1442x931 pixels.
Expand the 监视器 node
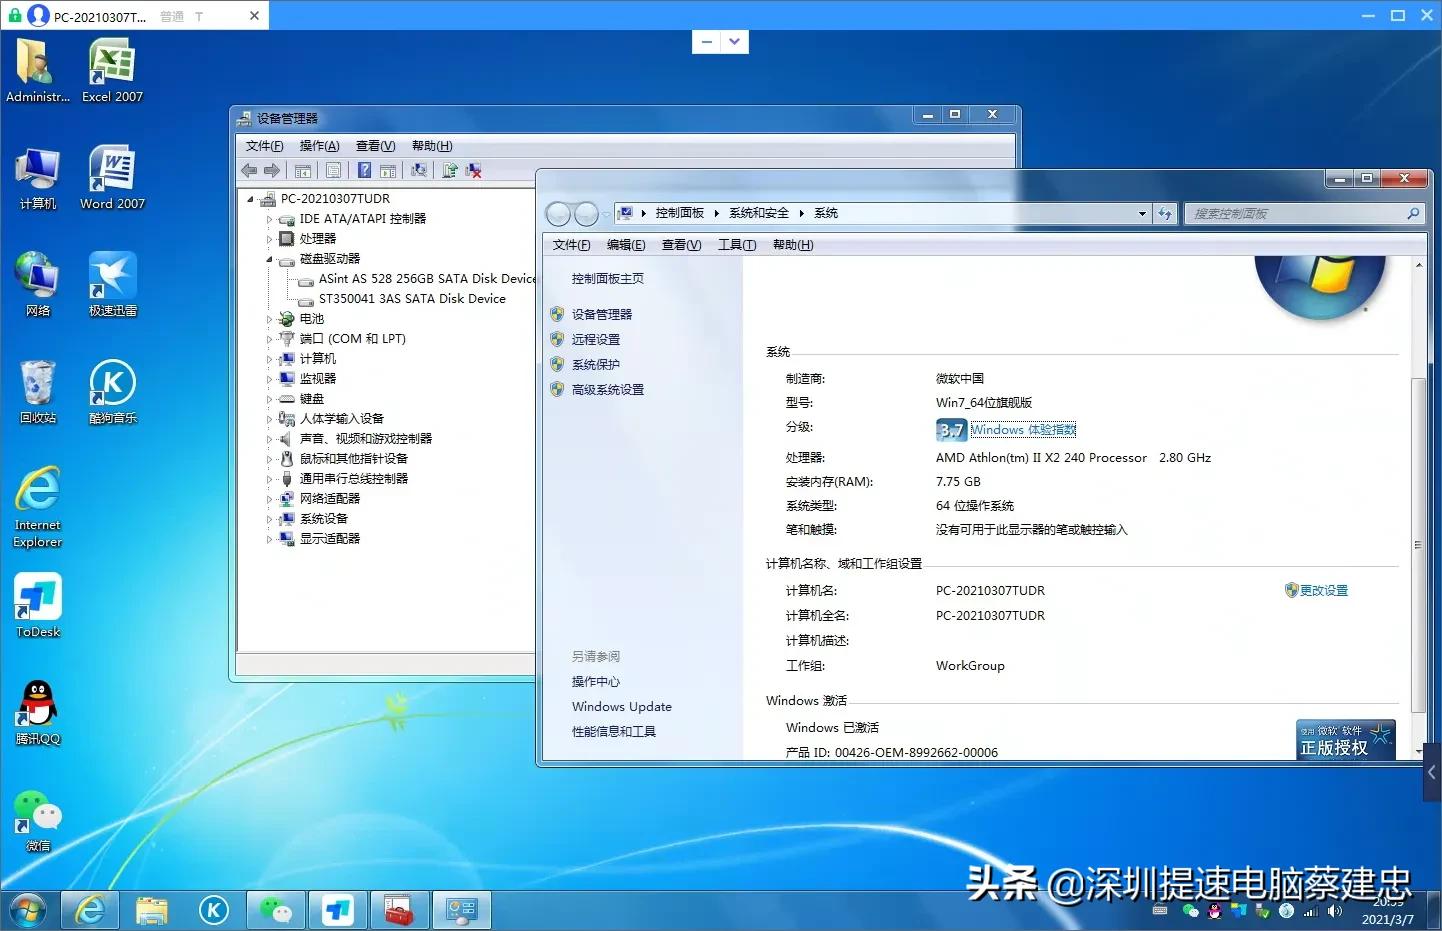[269, 379]
